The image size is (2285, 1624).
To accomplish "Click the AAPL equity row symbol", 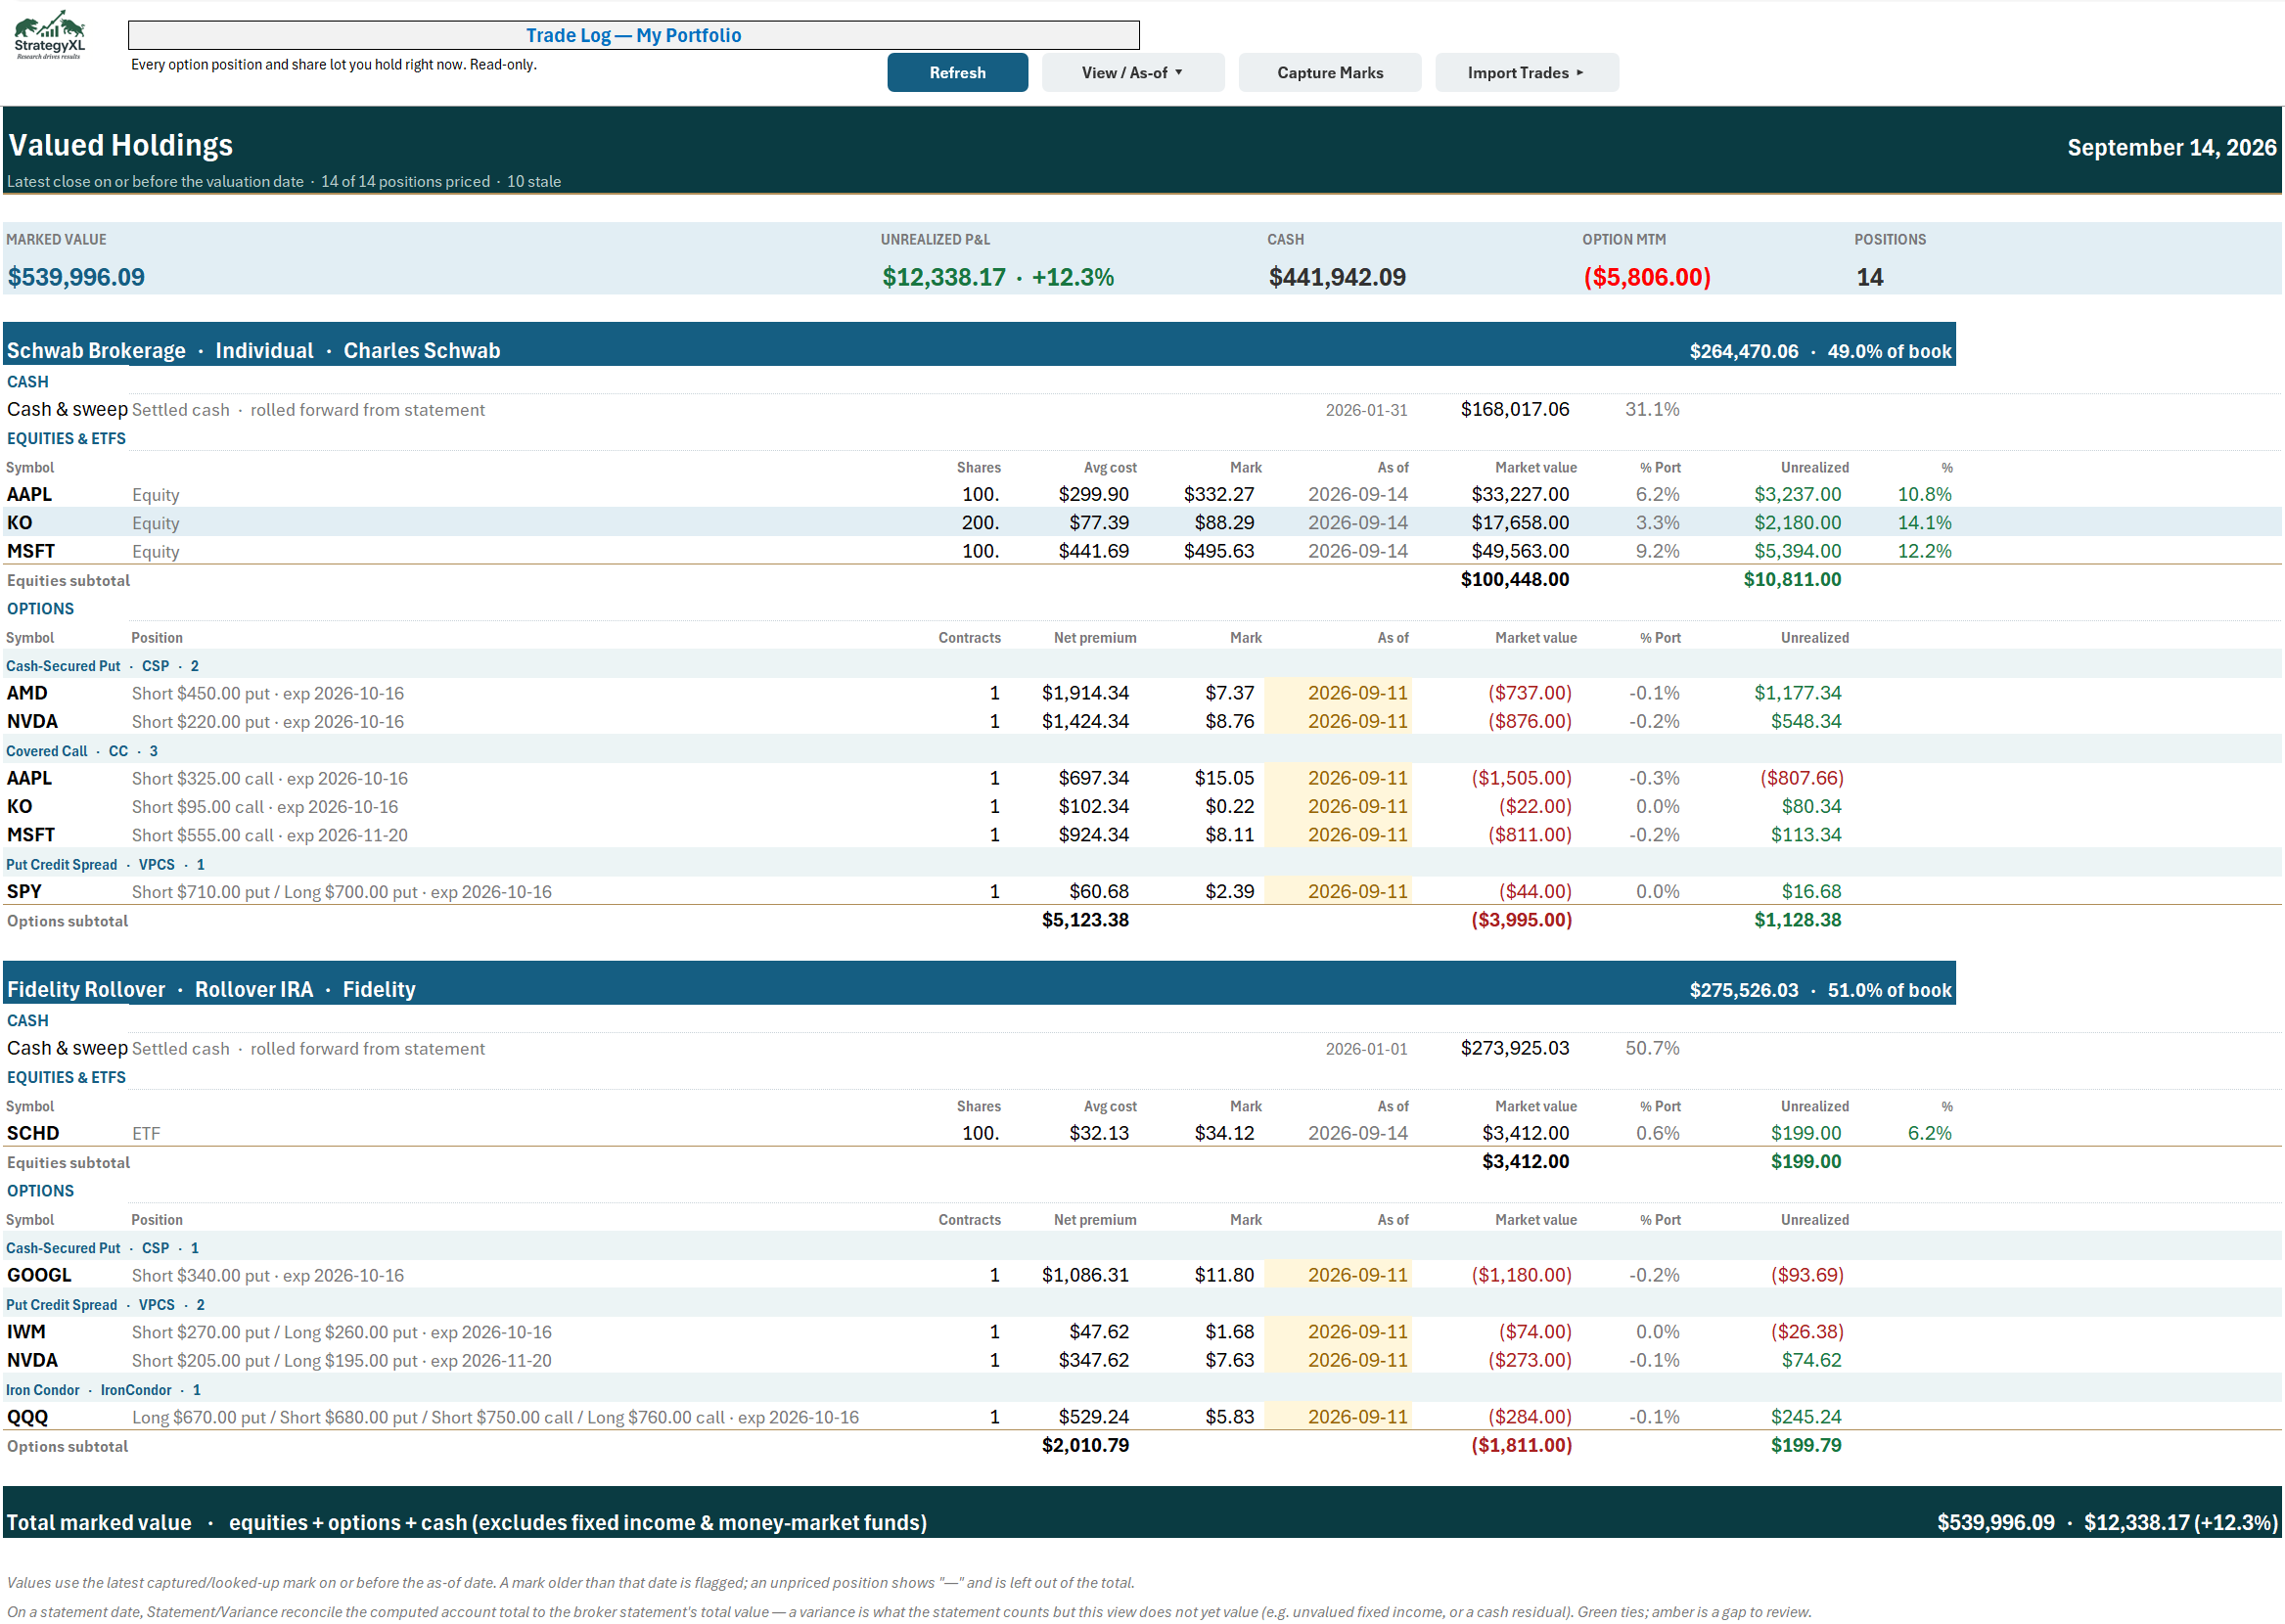I will [29, 494].
